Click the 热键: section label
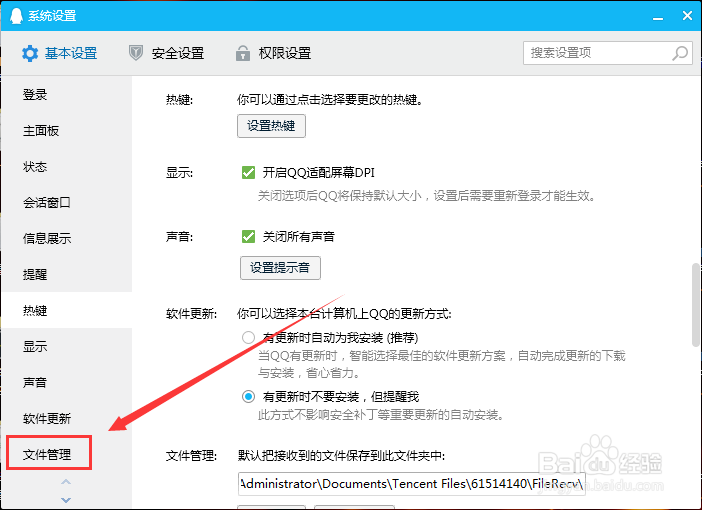Image resolution: width=702 pixels, height=510 pixels. 179,99
